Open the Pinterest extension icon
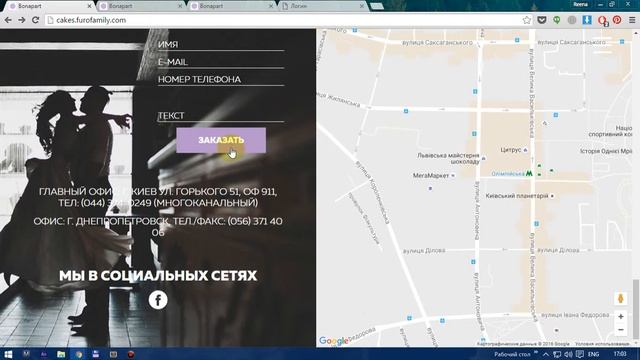The height and width of the screenshot is (360, 640). [617, 20]
